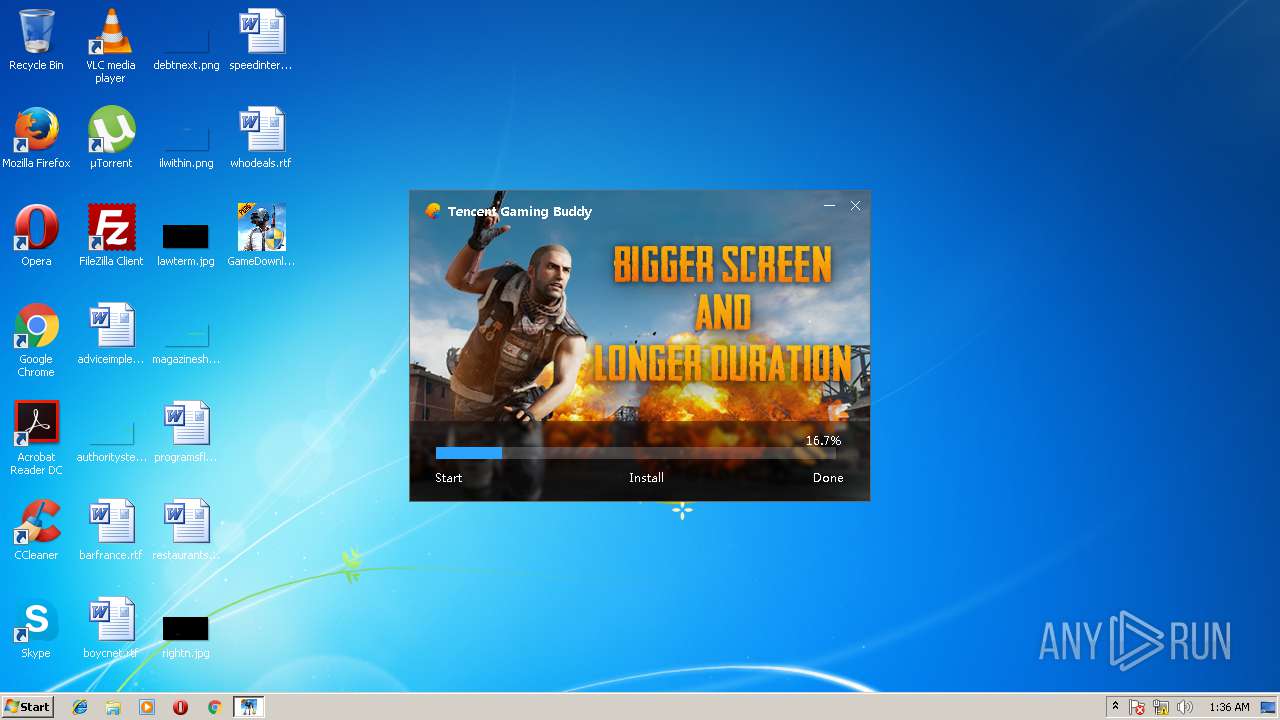
Task: Click the Install stage label
Action: 646,478
